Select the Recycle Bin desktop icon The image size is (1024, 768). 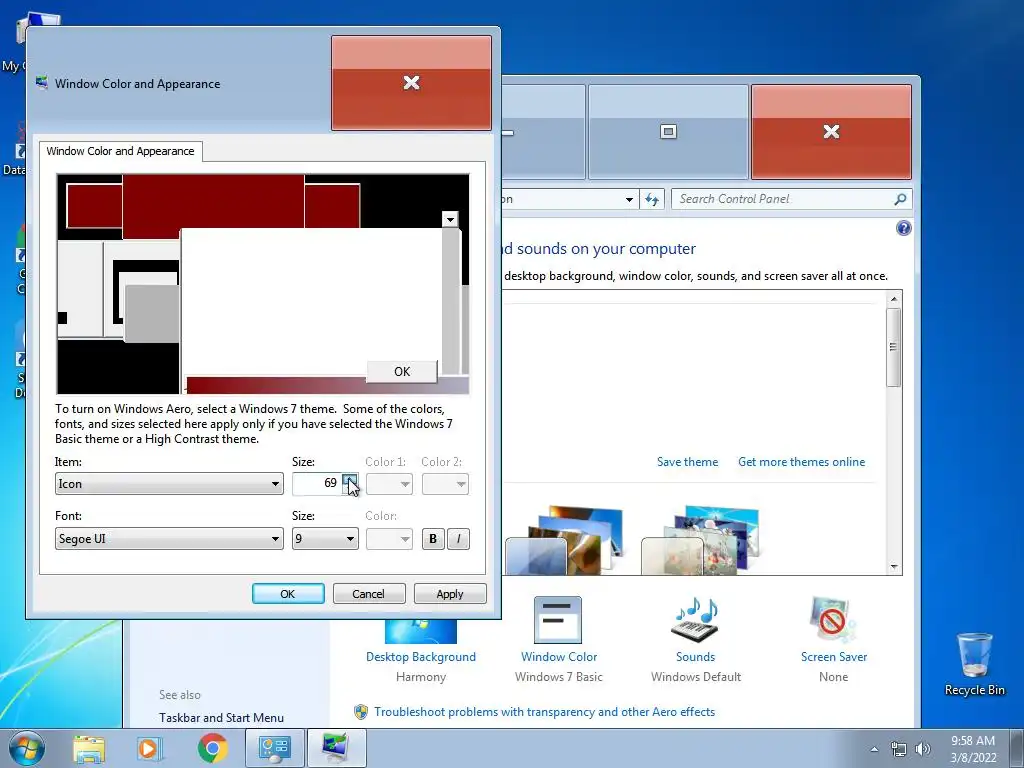tap(974, 664)
